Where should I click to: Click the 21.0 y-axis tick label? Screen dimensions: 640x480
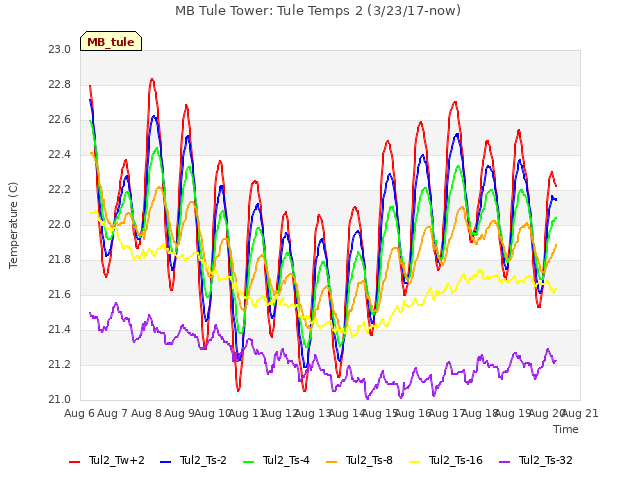pos(60,400)
